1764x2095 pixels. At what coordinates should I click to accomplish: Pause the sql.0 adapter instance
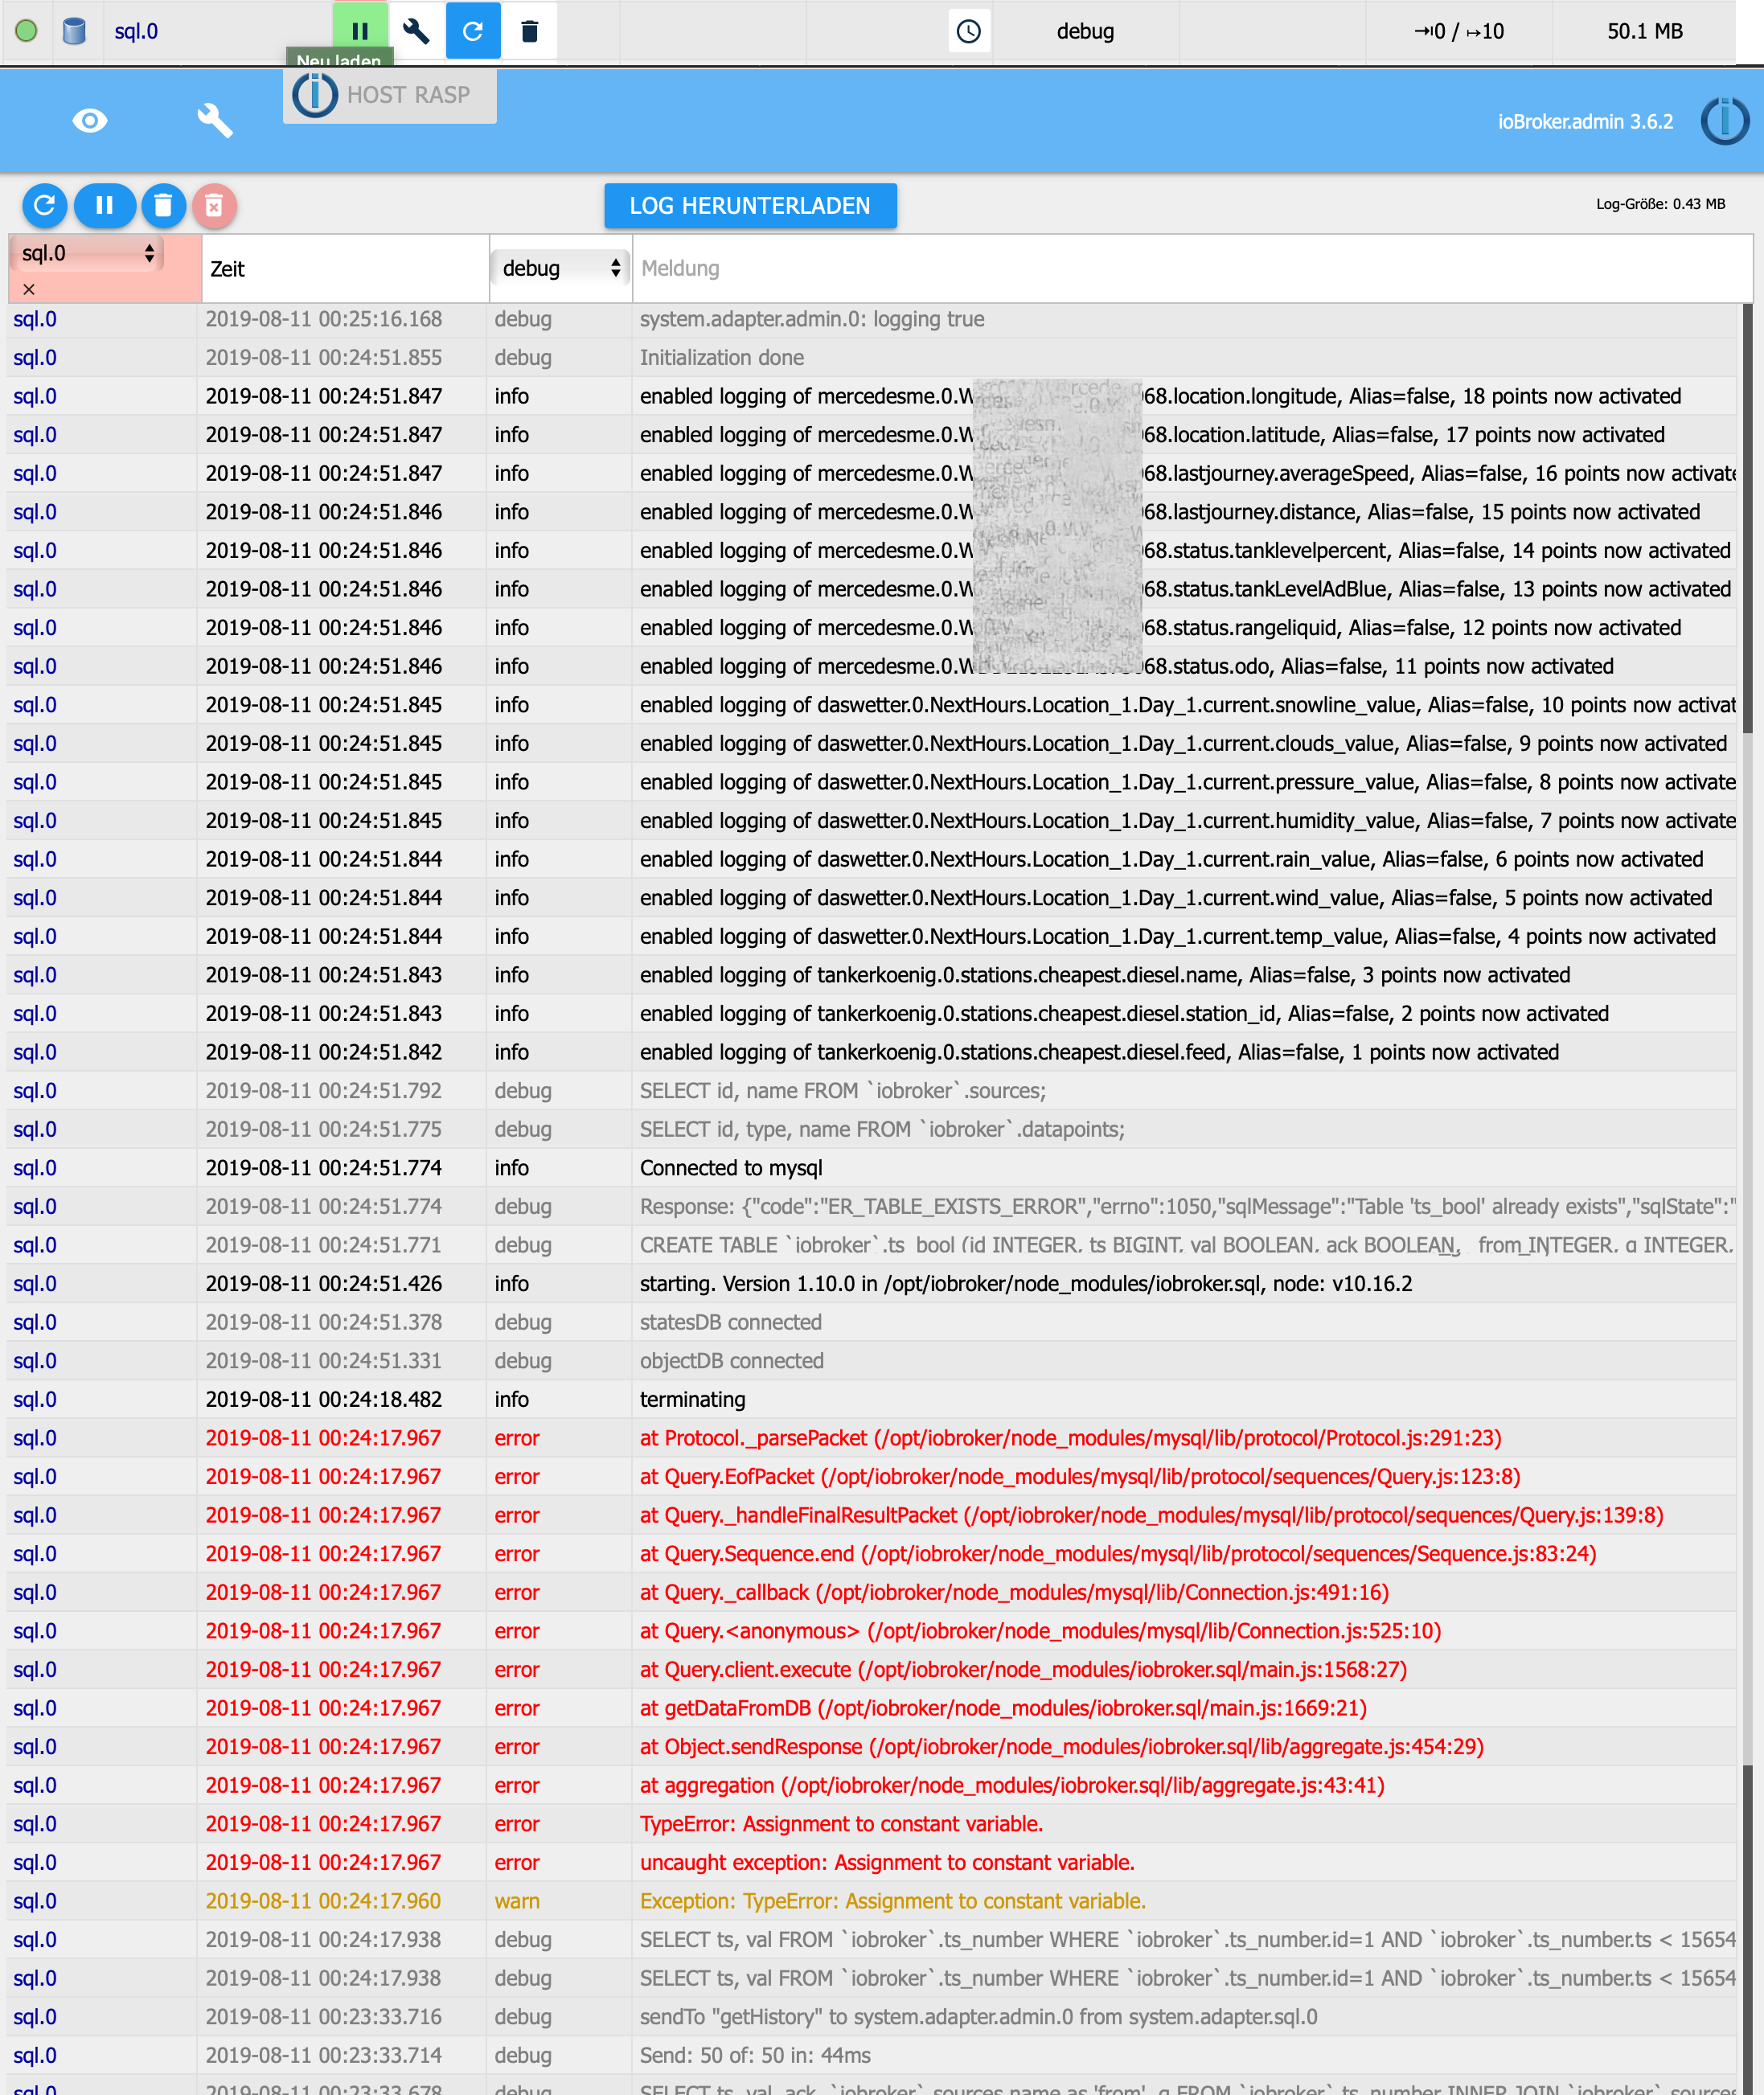coord(360,31)
